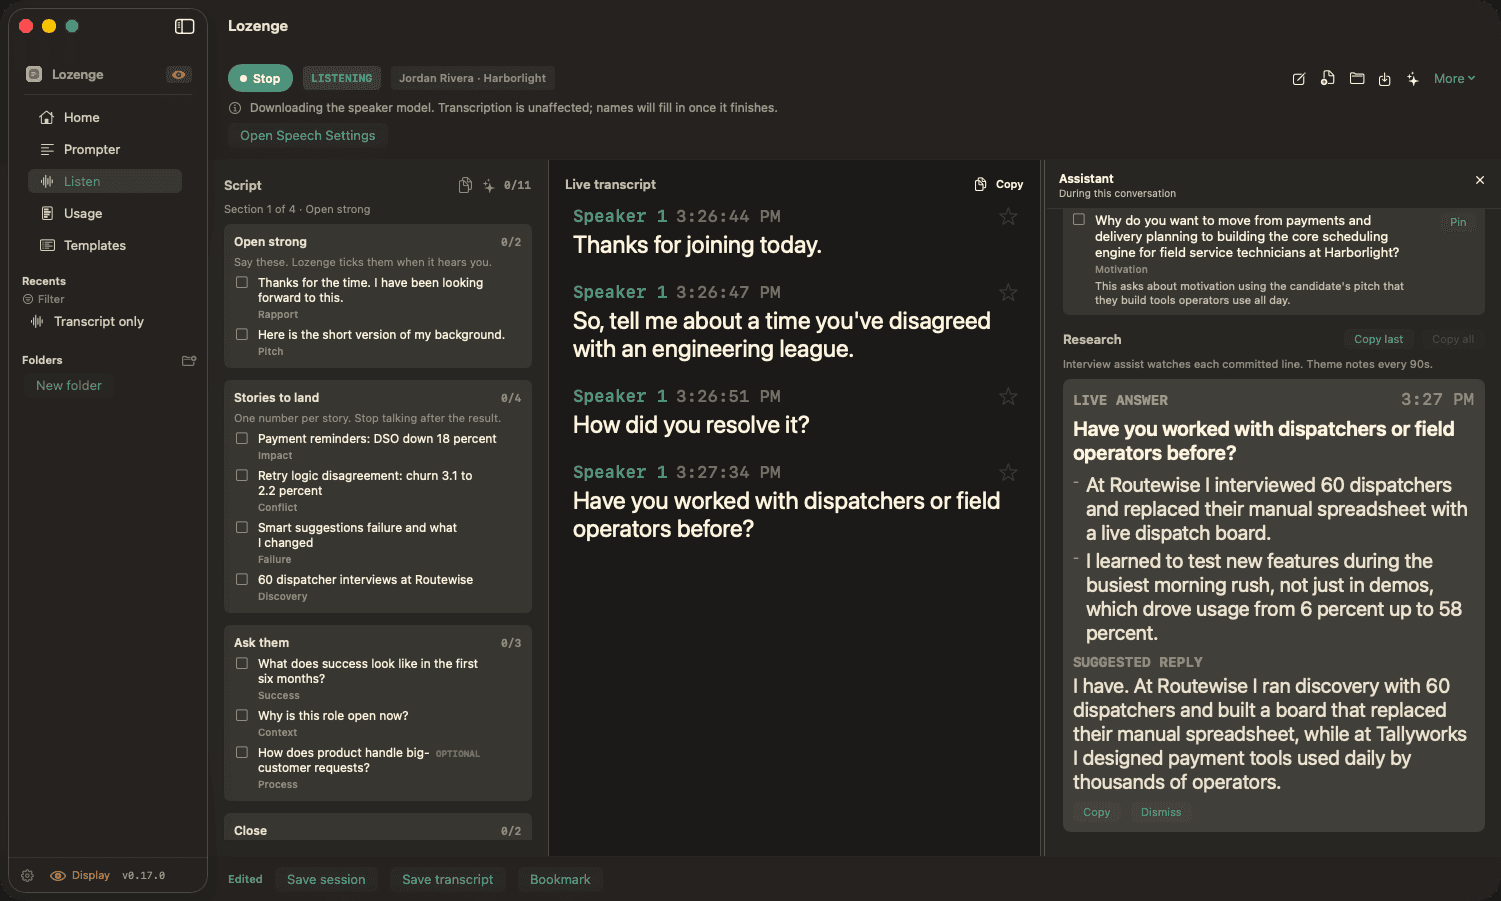Click Save session in the bottom bar
This screenshot has height=901, width=1501.
326,879
